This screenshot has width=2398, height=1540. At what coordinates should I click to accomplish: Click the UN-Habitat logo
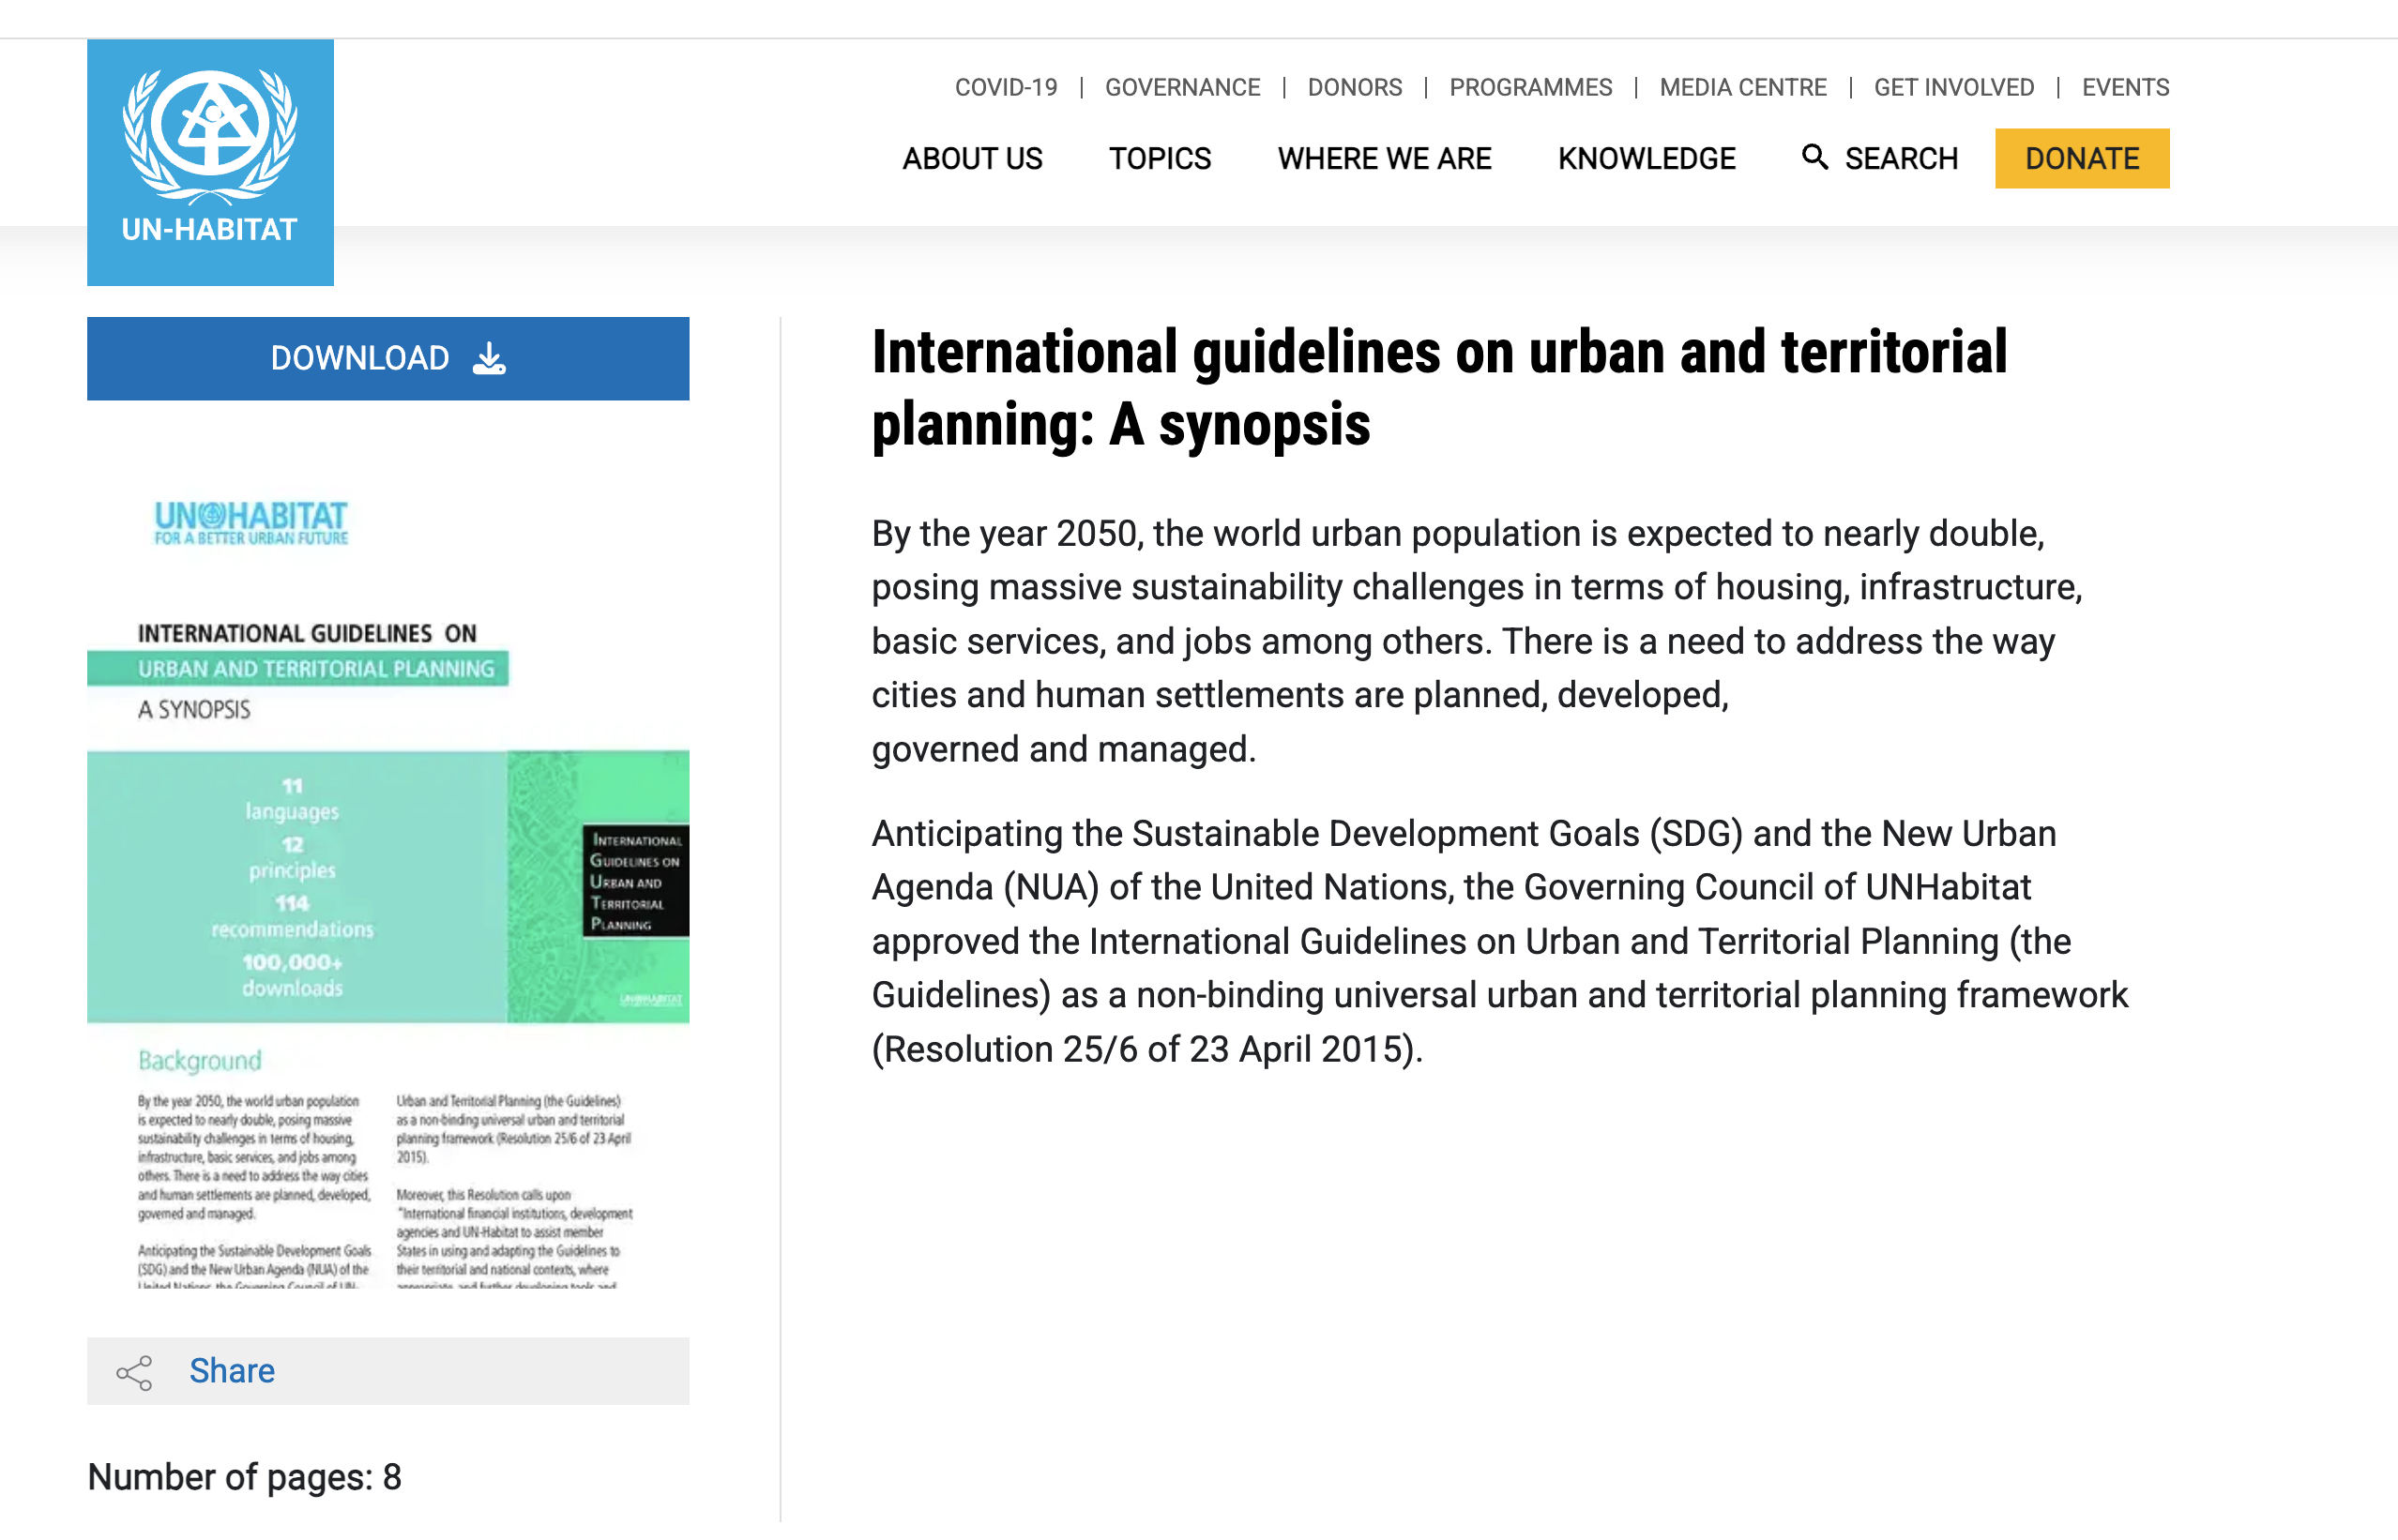210,162
